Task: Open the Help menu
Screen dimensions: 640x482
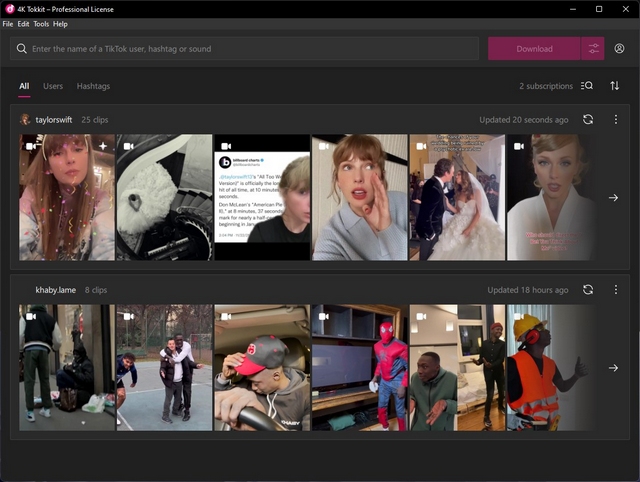Action: 60,24
